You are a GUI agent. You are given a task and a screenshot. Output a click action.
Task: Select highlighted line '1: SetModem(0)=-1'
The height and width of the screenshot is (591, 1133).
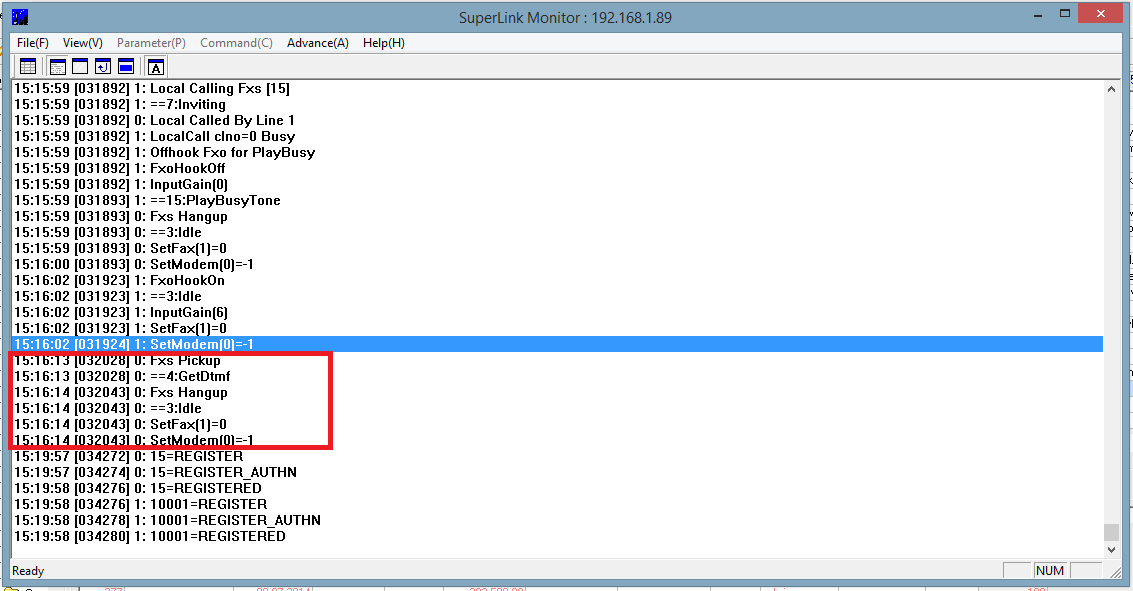tap(558, 344)
